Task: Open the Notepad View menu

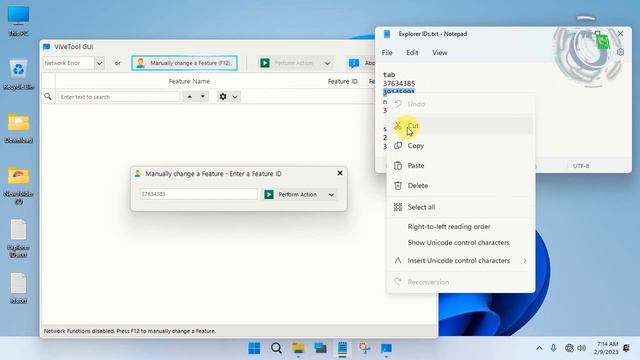Action: [440, 53]
